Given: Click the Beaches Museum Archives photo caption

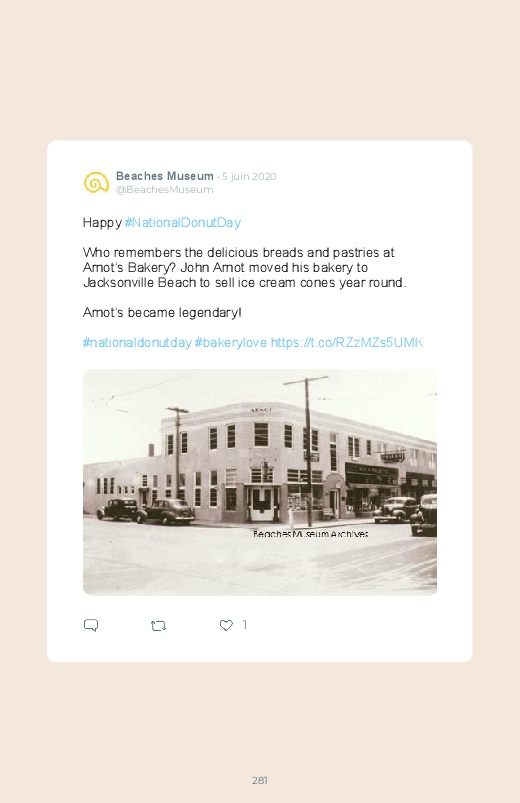Looking at the screenshot, I should 310,534.
